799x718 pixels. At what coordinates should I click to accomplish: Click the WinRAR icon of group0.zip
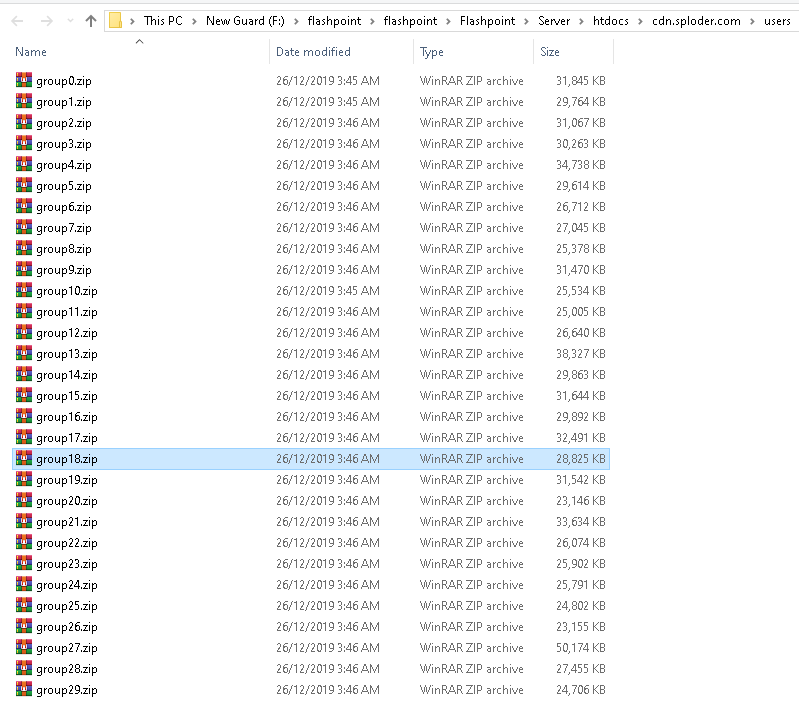click(x=24, y=81)
